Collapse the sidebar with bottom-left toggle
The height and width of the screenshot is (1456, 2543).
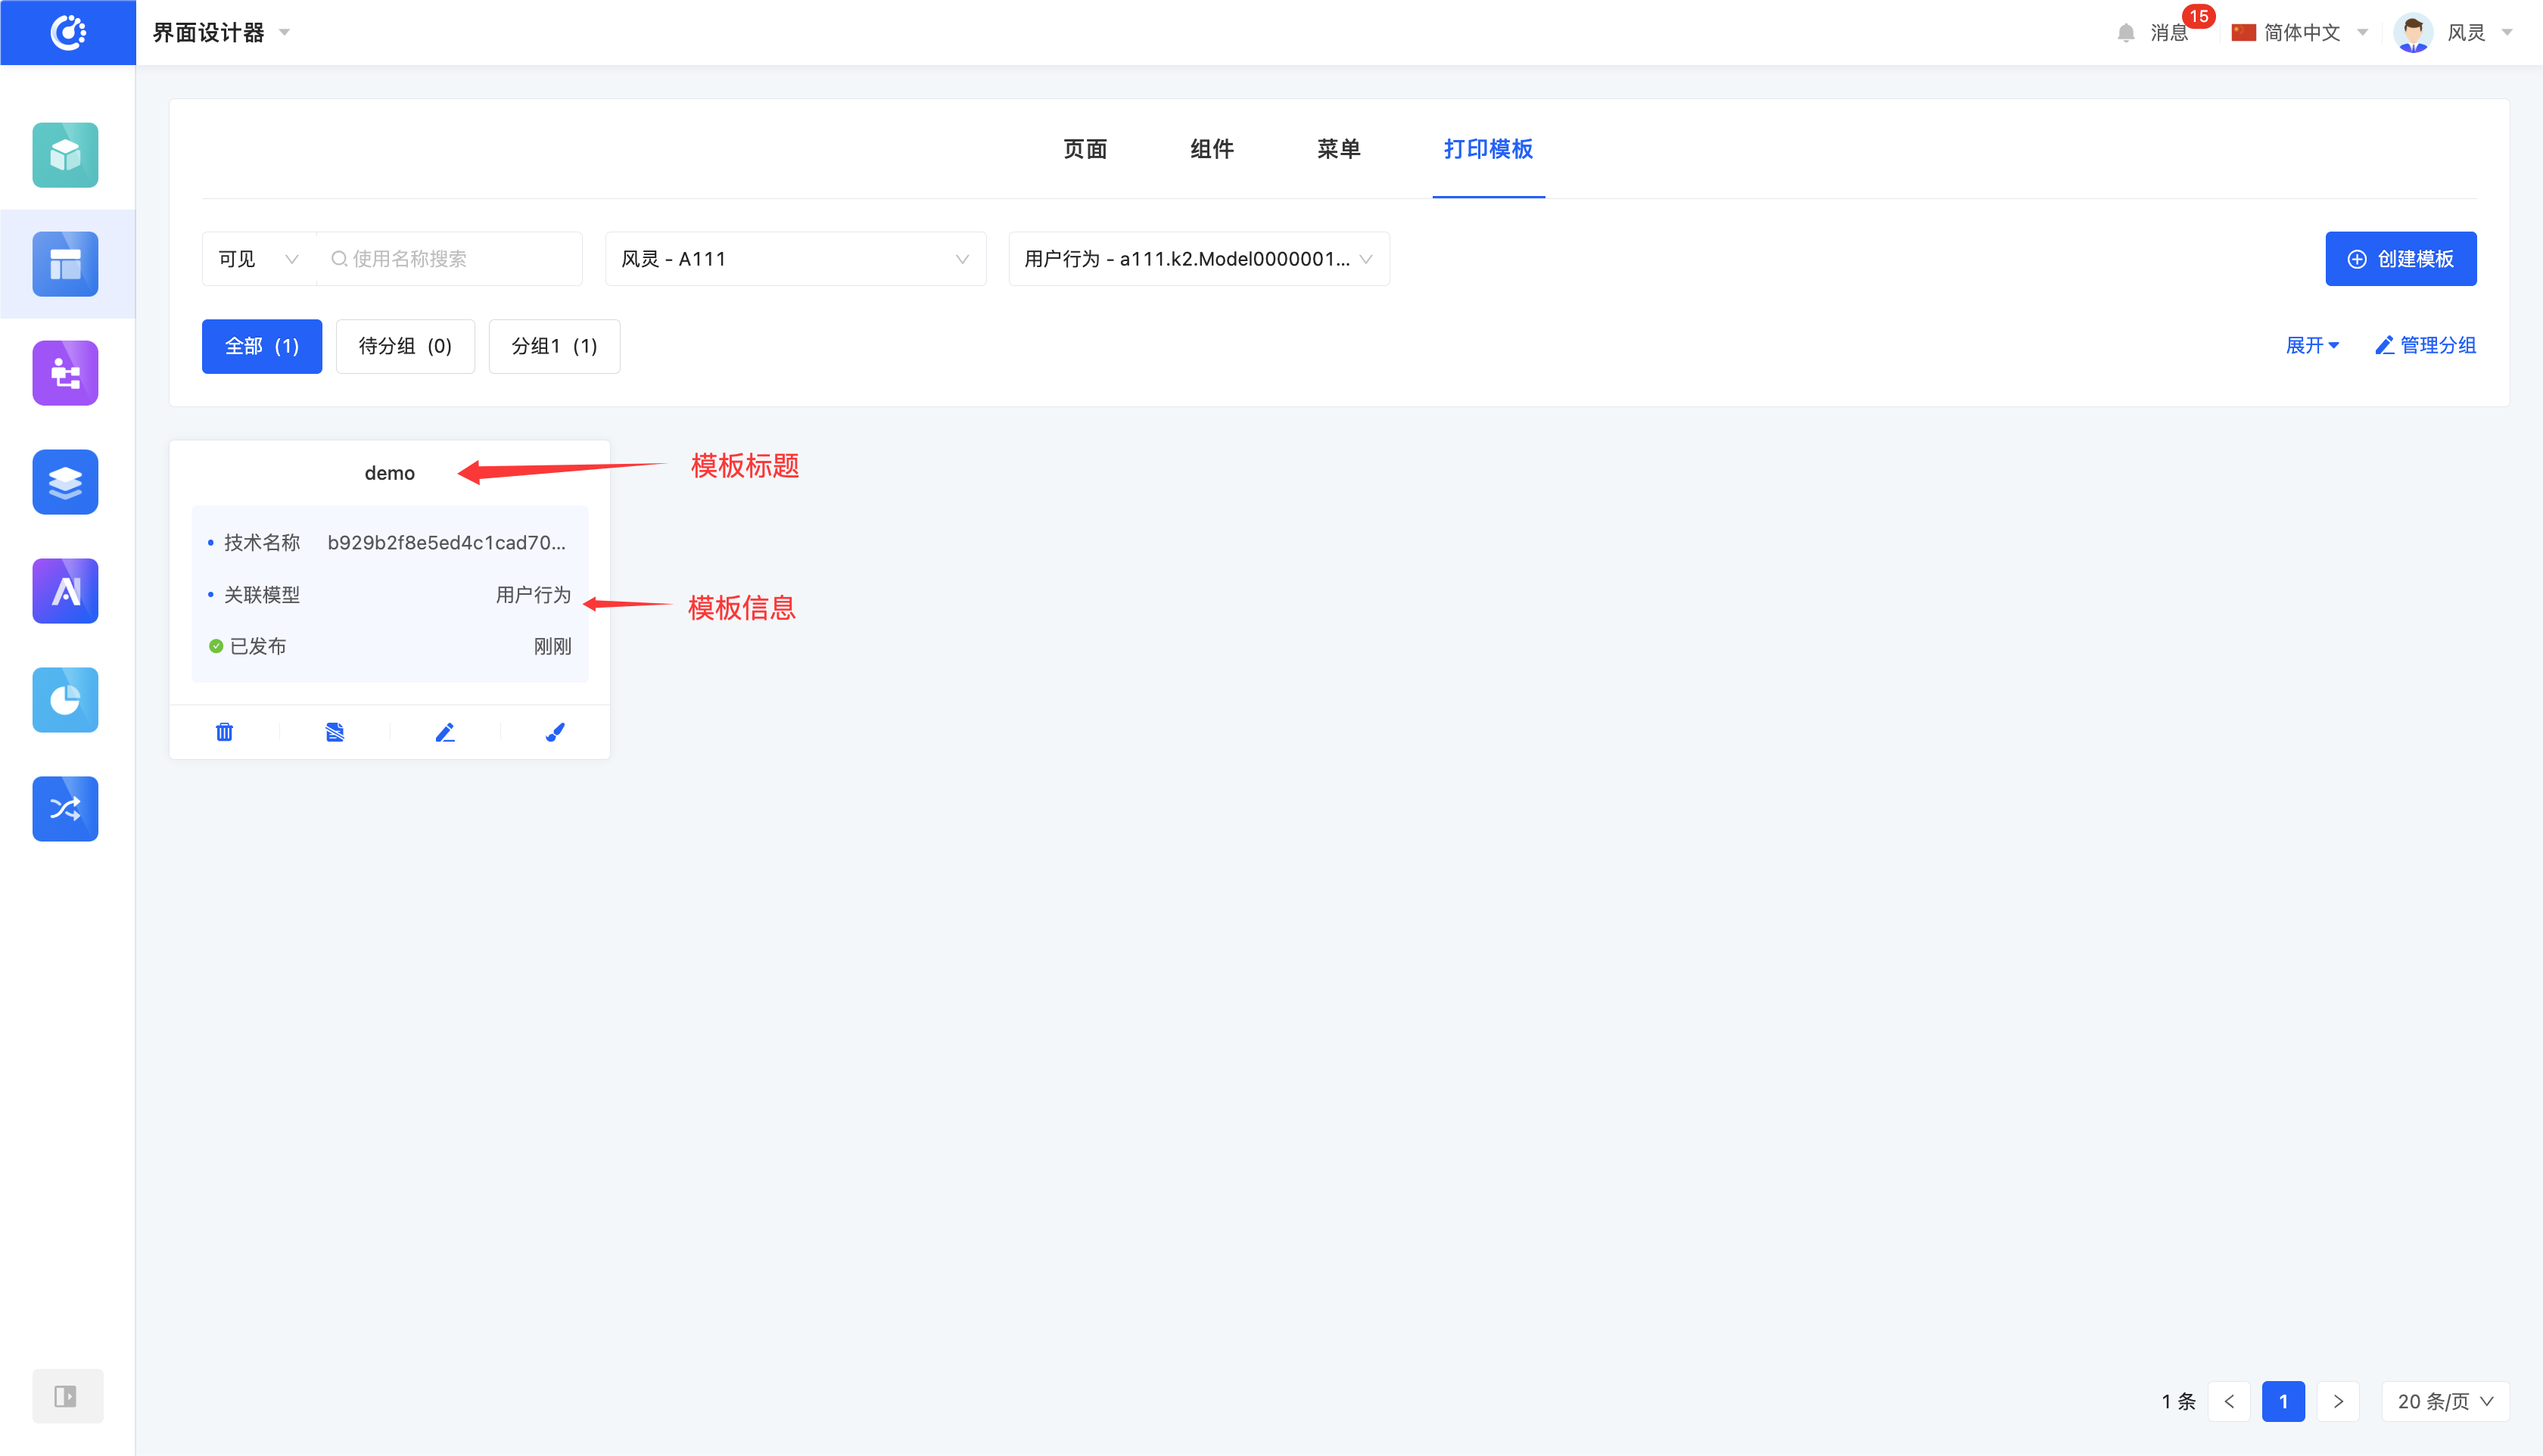(x=67, y=1396)
